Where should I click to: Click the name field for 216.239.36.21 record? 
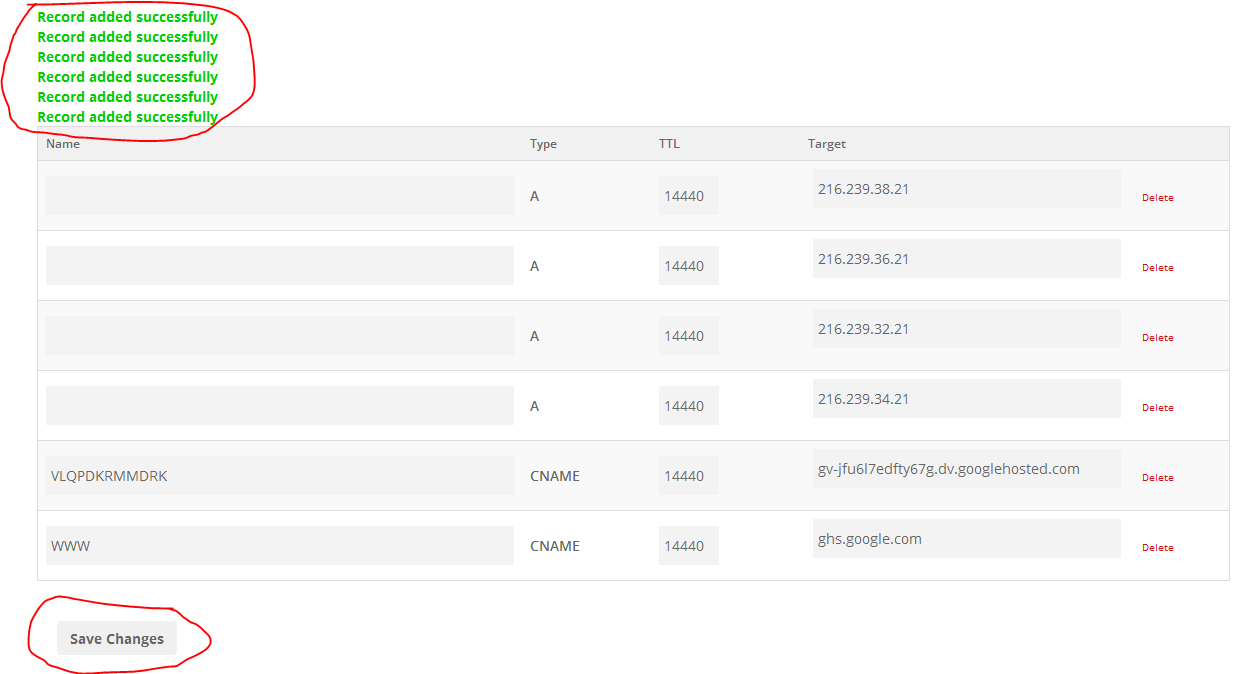click(x=279, y=266)
